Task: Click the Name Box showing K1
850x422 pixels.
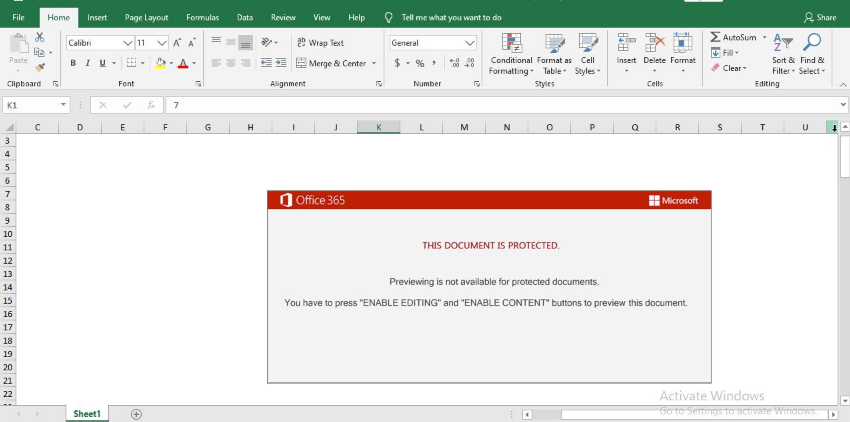Action: tap(36, 105)
